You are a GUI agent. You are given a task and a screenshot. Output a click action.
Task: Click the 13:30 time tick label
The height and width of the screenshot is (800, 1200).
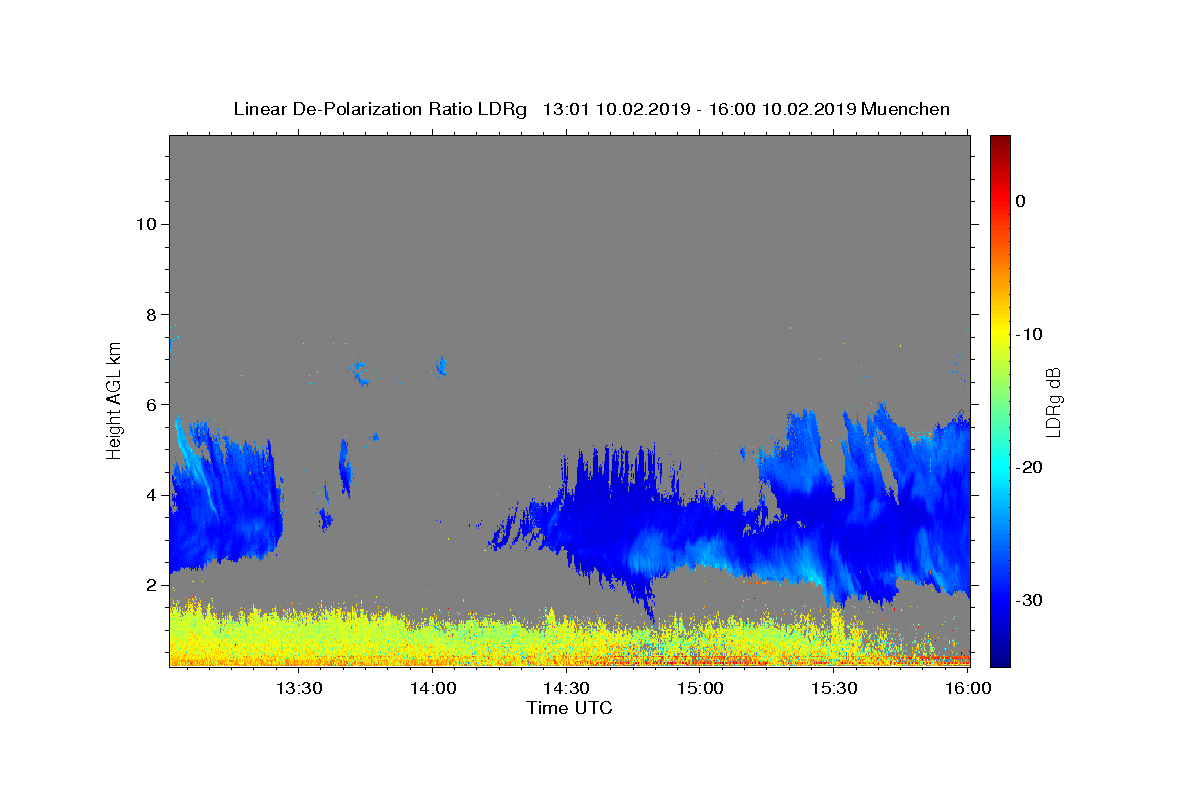[298, 688]
